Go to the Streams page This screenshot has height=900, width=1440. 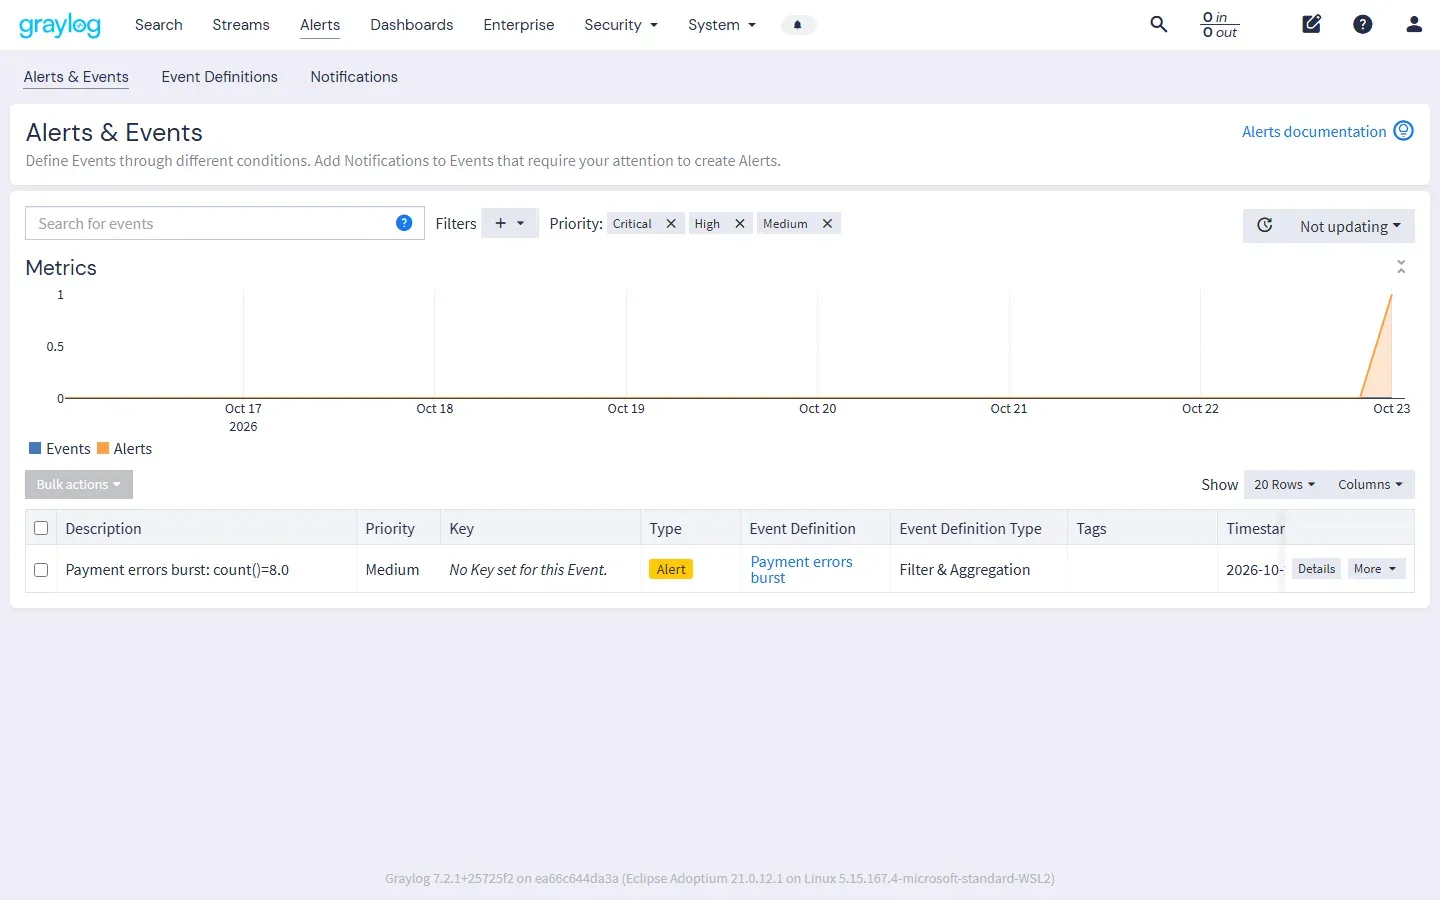(241, 25)
